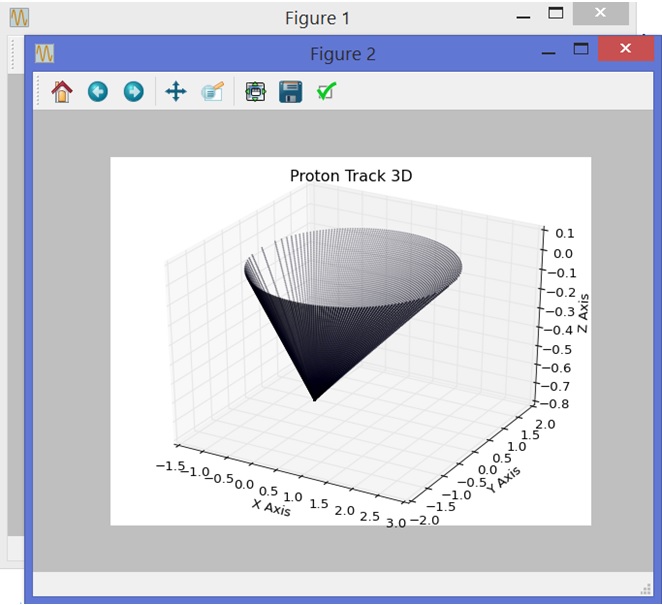Activate the Pan axes tool
Screen dimensions: 662x605
(x=175, y=92)
